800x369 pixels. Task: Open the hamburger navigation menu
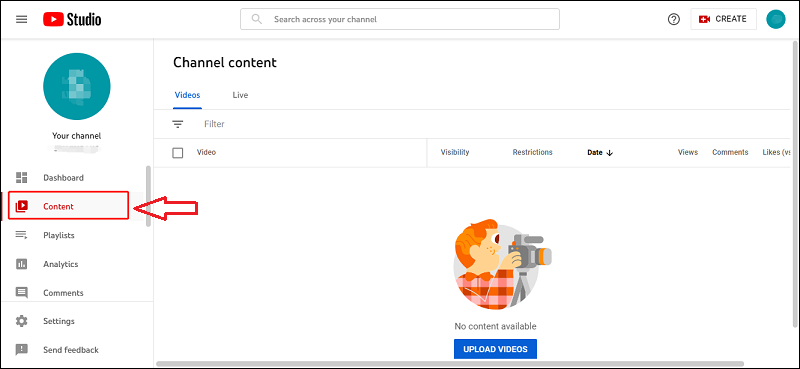21,20
